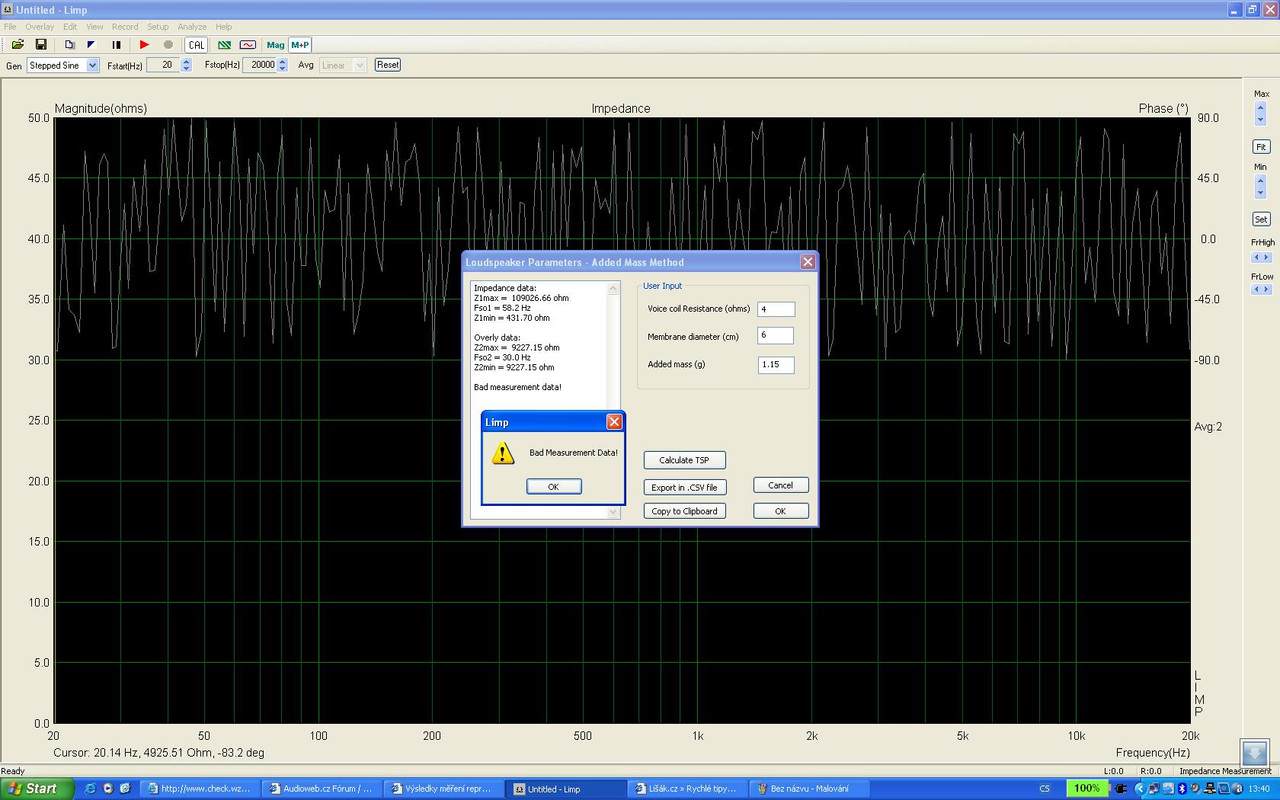Click scroll-down arrow of results text box
The width and height of the screenshot is (1280, 800).
coord(614,512)
